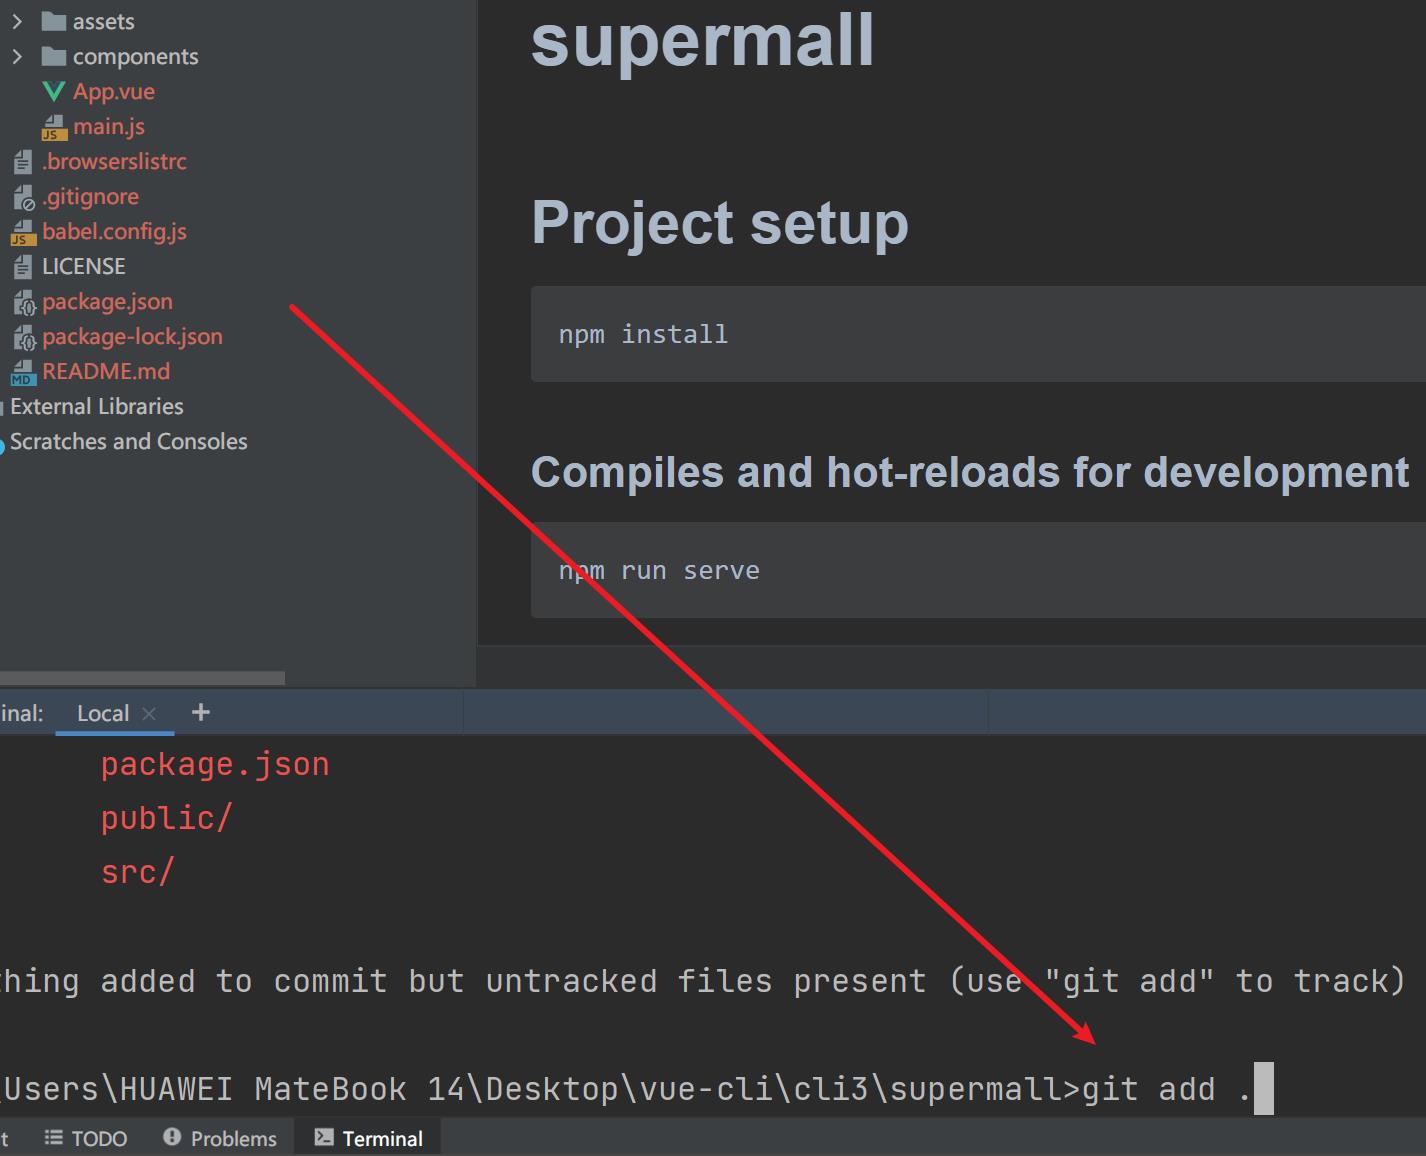Click the markdown icon beside README.md
This screenshot has height=1156, width=1426.
pos(23,373)
